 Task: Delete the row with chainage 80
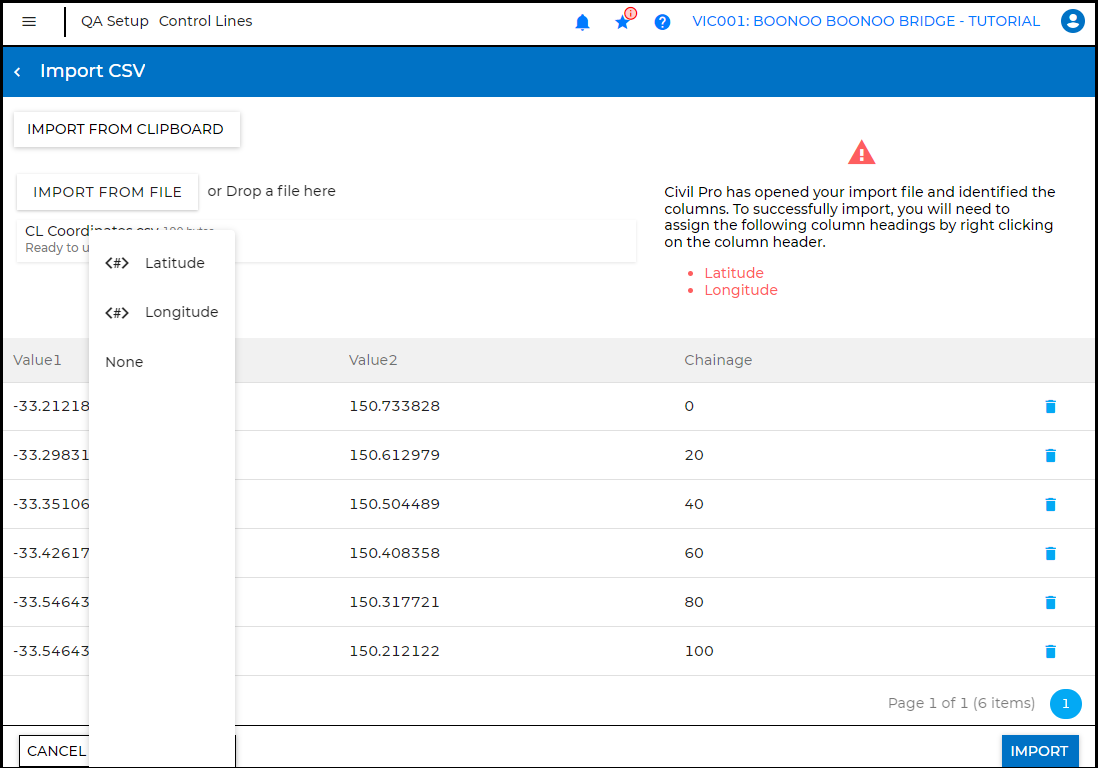click(x=1050, y=603)
